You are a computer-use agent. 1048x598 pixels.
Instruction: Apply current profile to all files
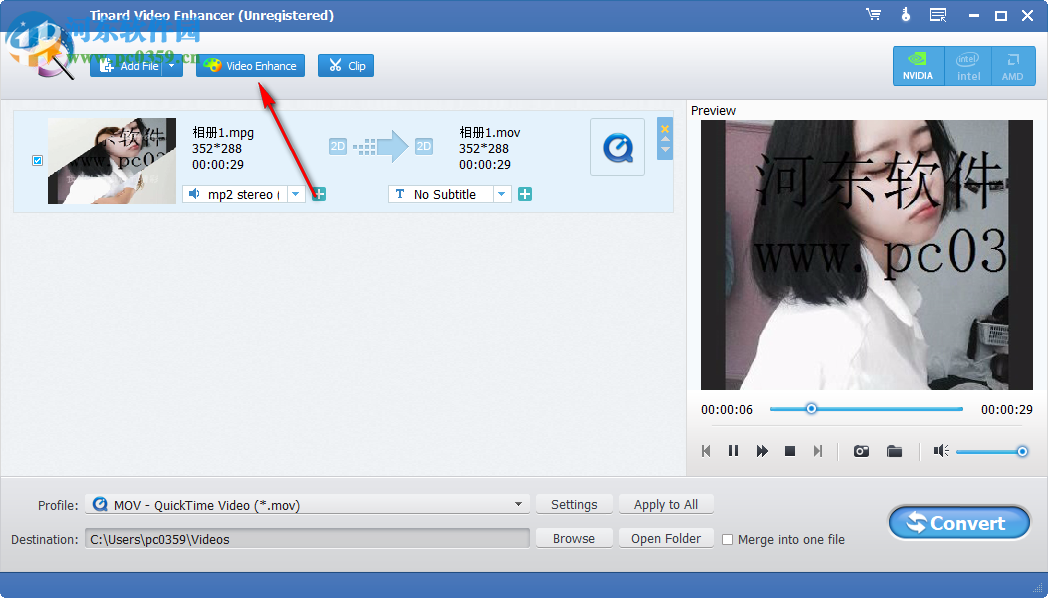point(666,504)
